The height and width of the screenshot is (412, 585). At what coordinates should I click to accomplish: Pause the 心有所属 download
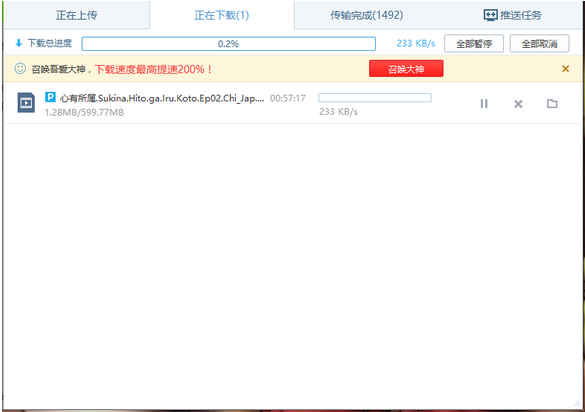[484, 103]
